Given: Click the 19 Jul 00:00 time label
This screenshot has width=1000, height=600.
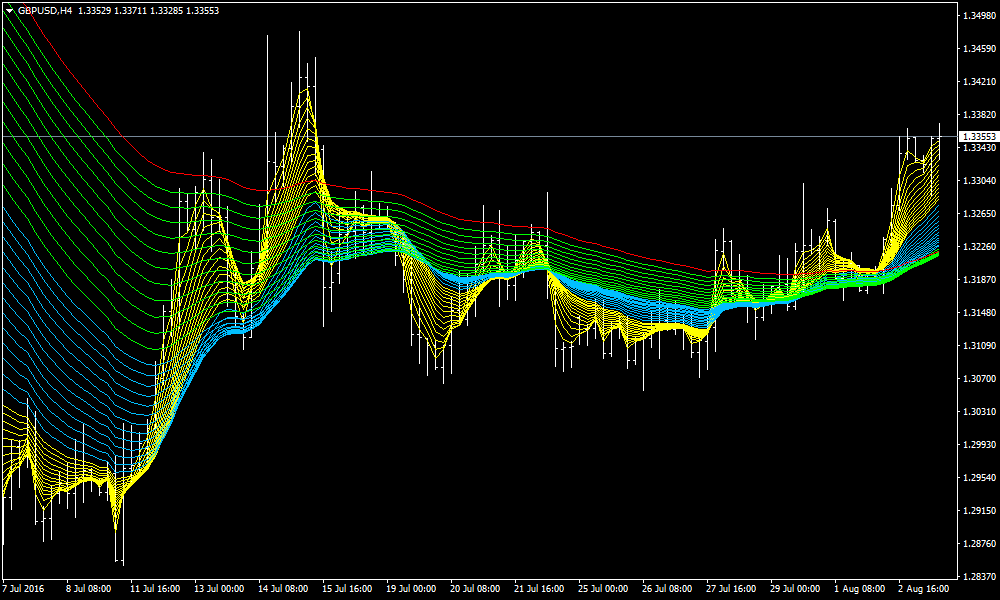Looking at the screenshot, I should coord(411,589).
